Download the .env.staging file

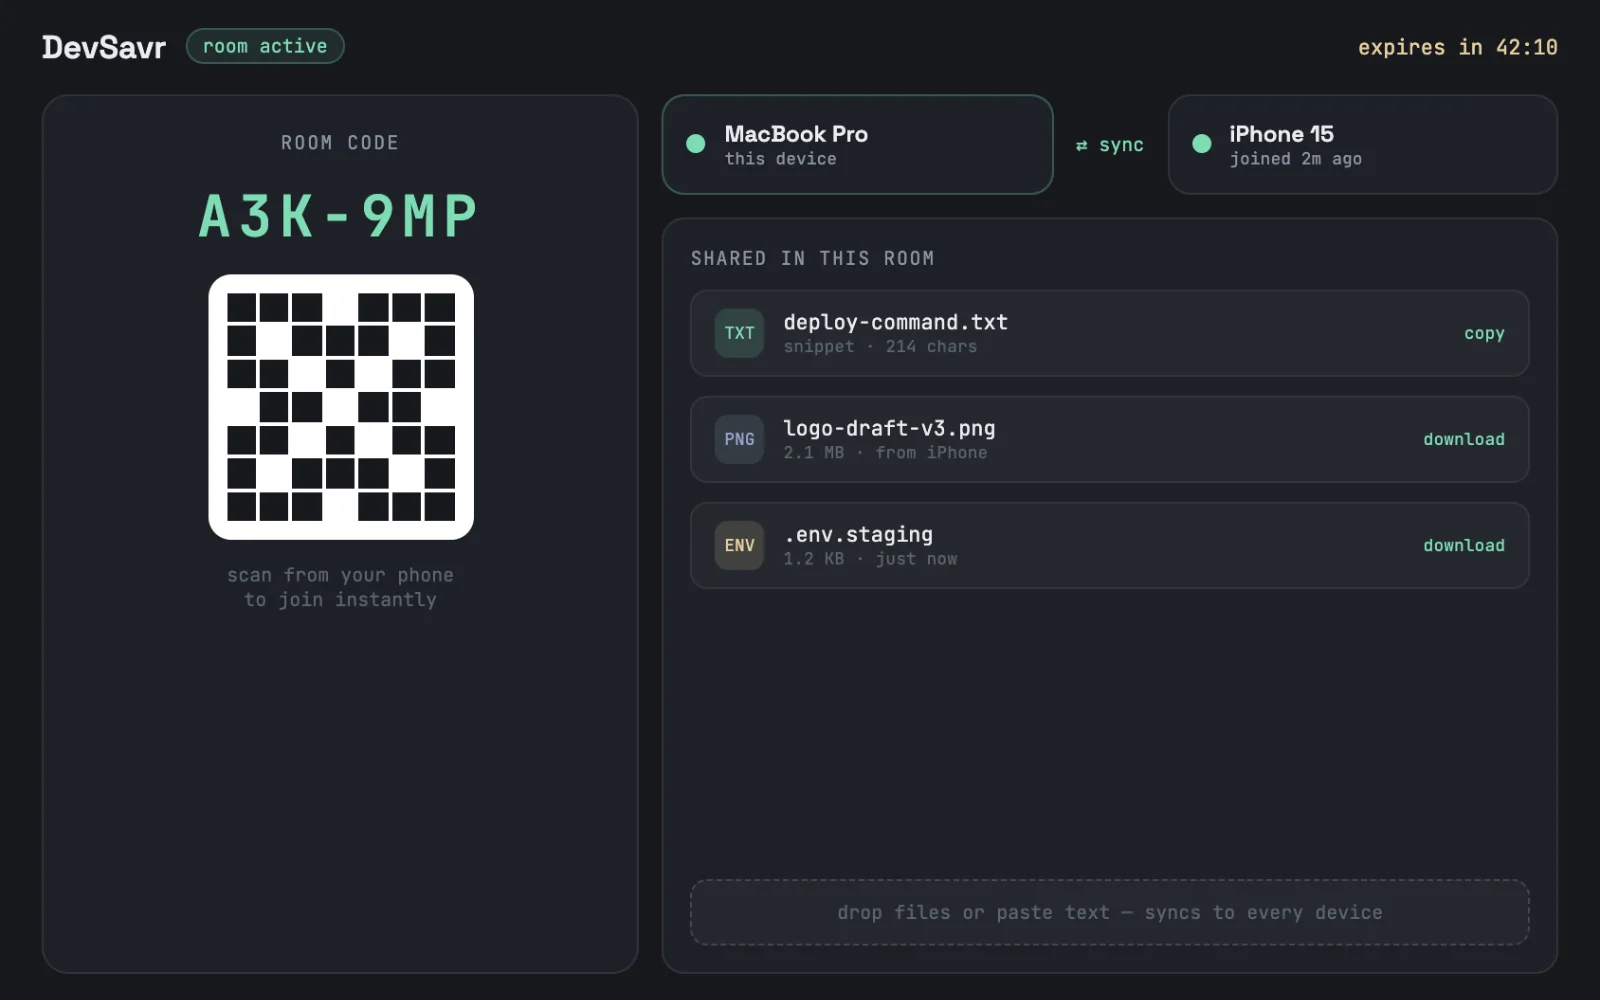coord(1464,546)
